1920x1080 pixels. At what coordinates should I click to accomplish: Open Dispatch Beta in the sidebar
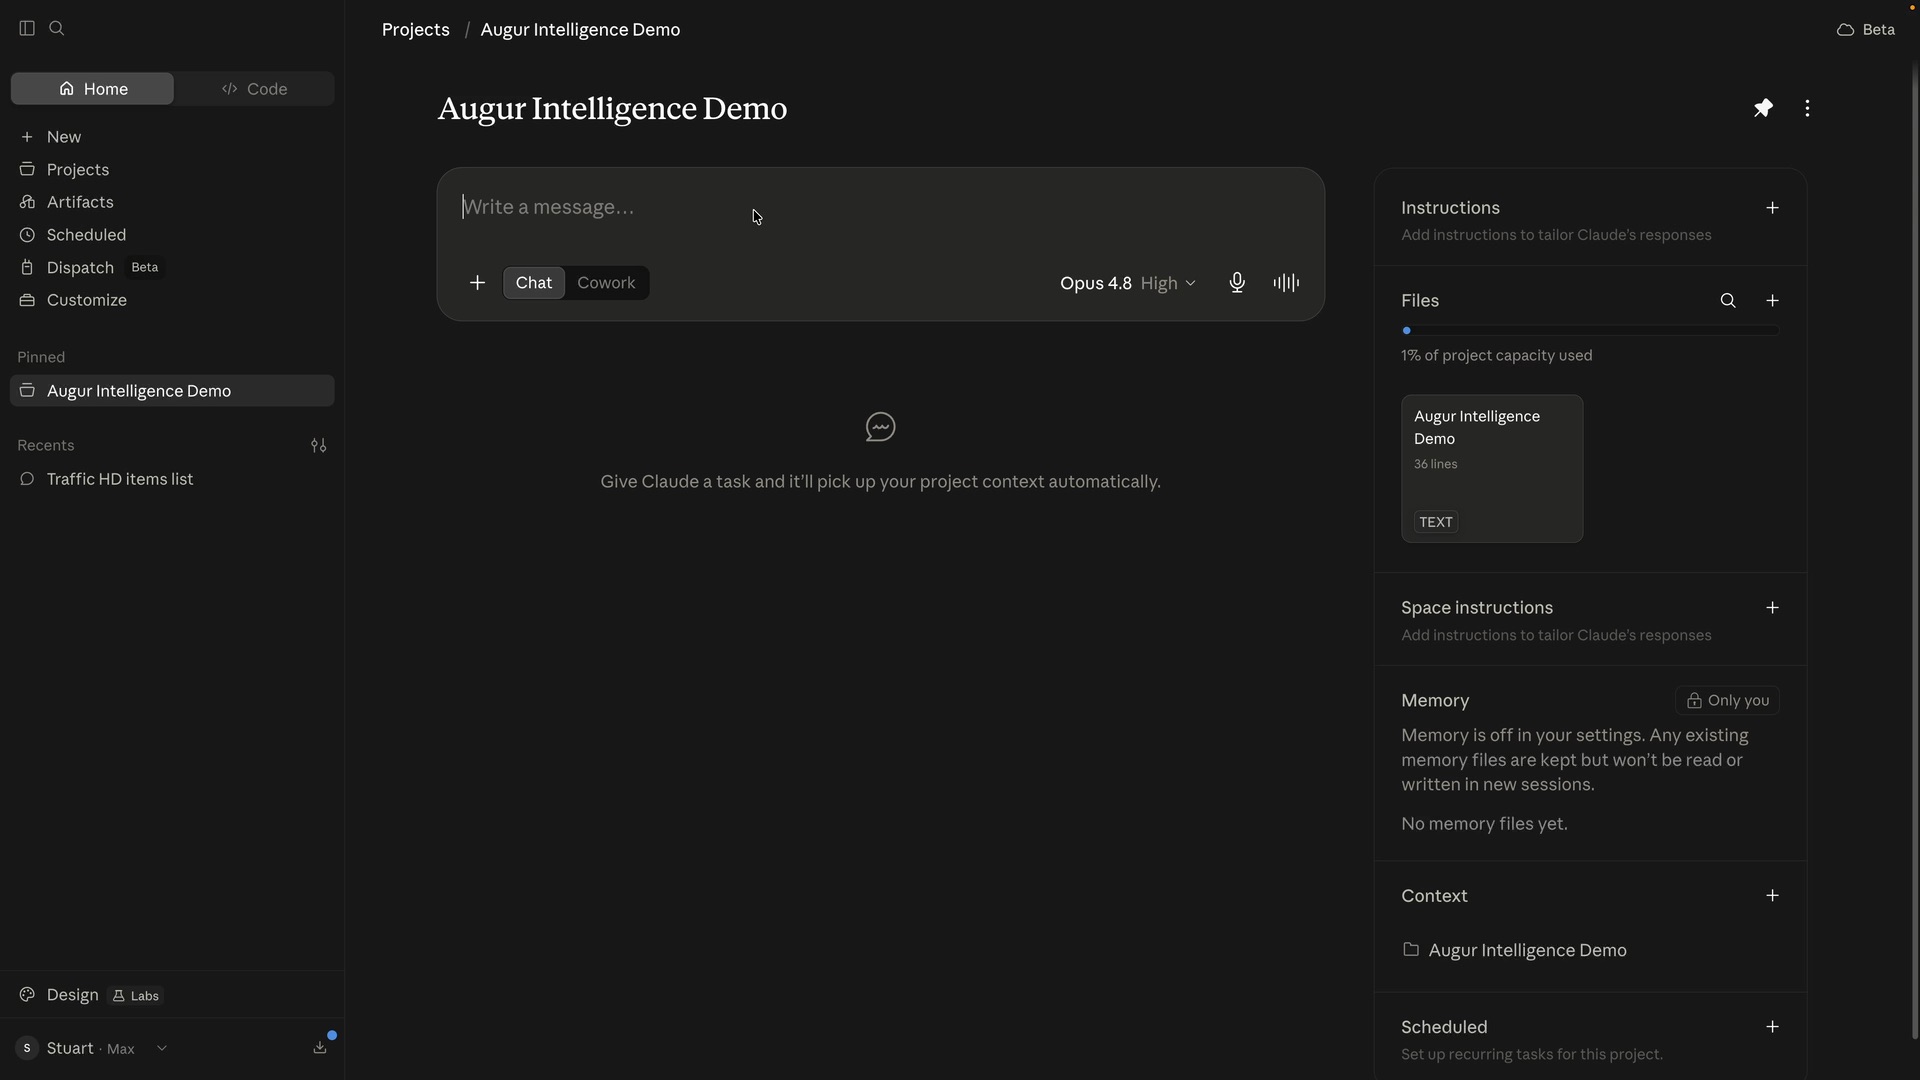(x=172, y=268)
